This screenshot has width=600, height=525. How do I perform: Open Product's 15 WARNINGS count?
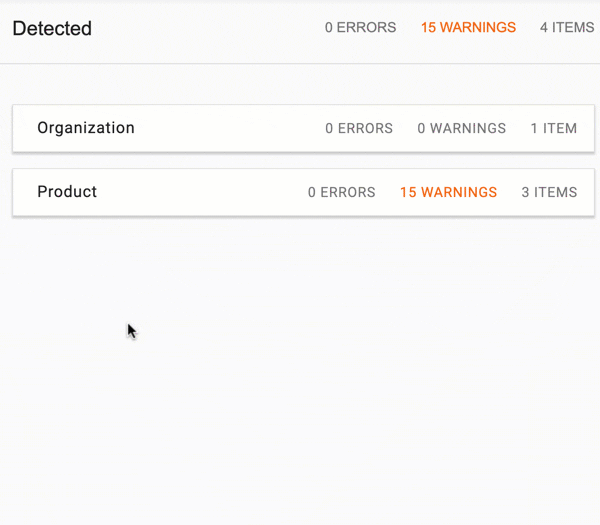point(448,192)
